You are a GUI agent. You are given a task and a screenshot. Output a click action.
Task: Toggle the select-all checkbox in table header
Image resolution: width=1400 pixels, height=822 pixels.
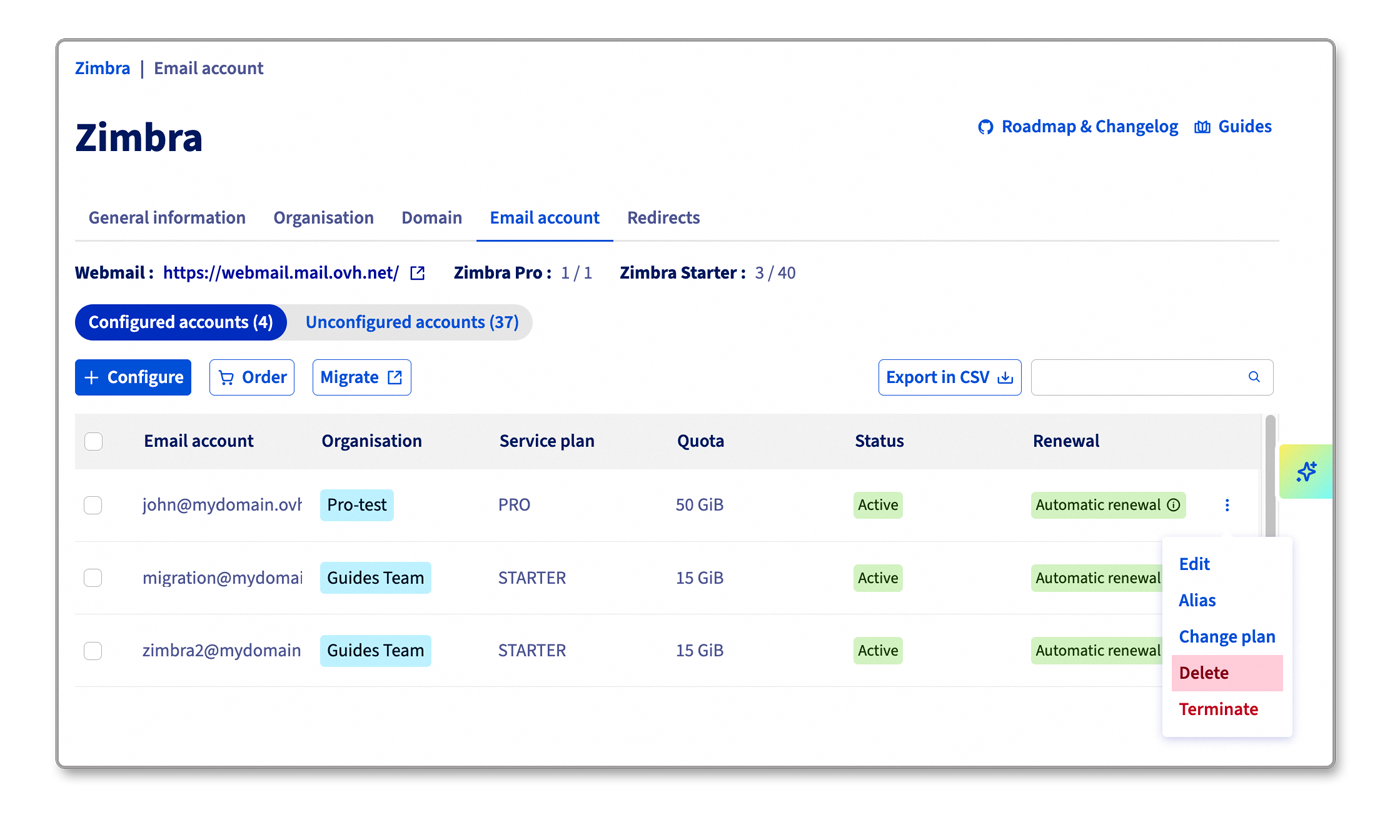pos(93,441)
